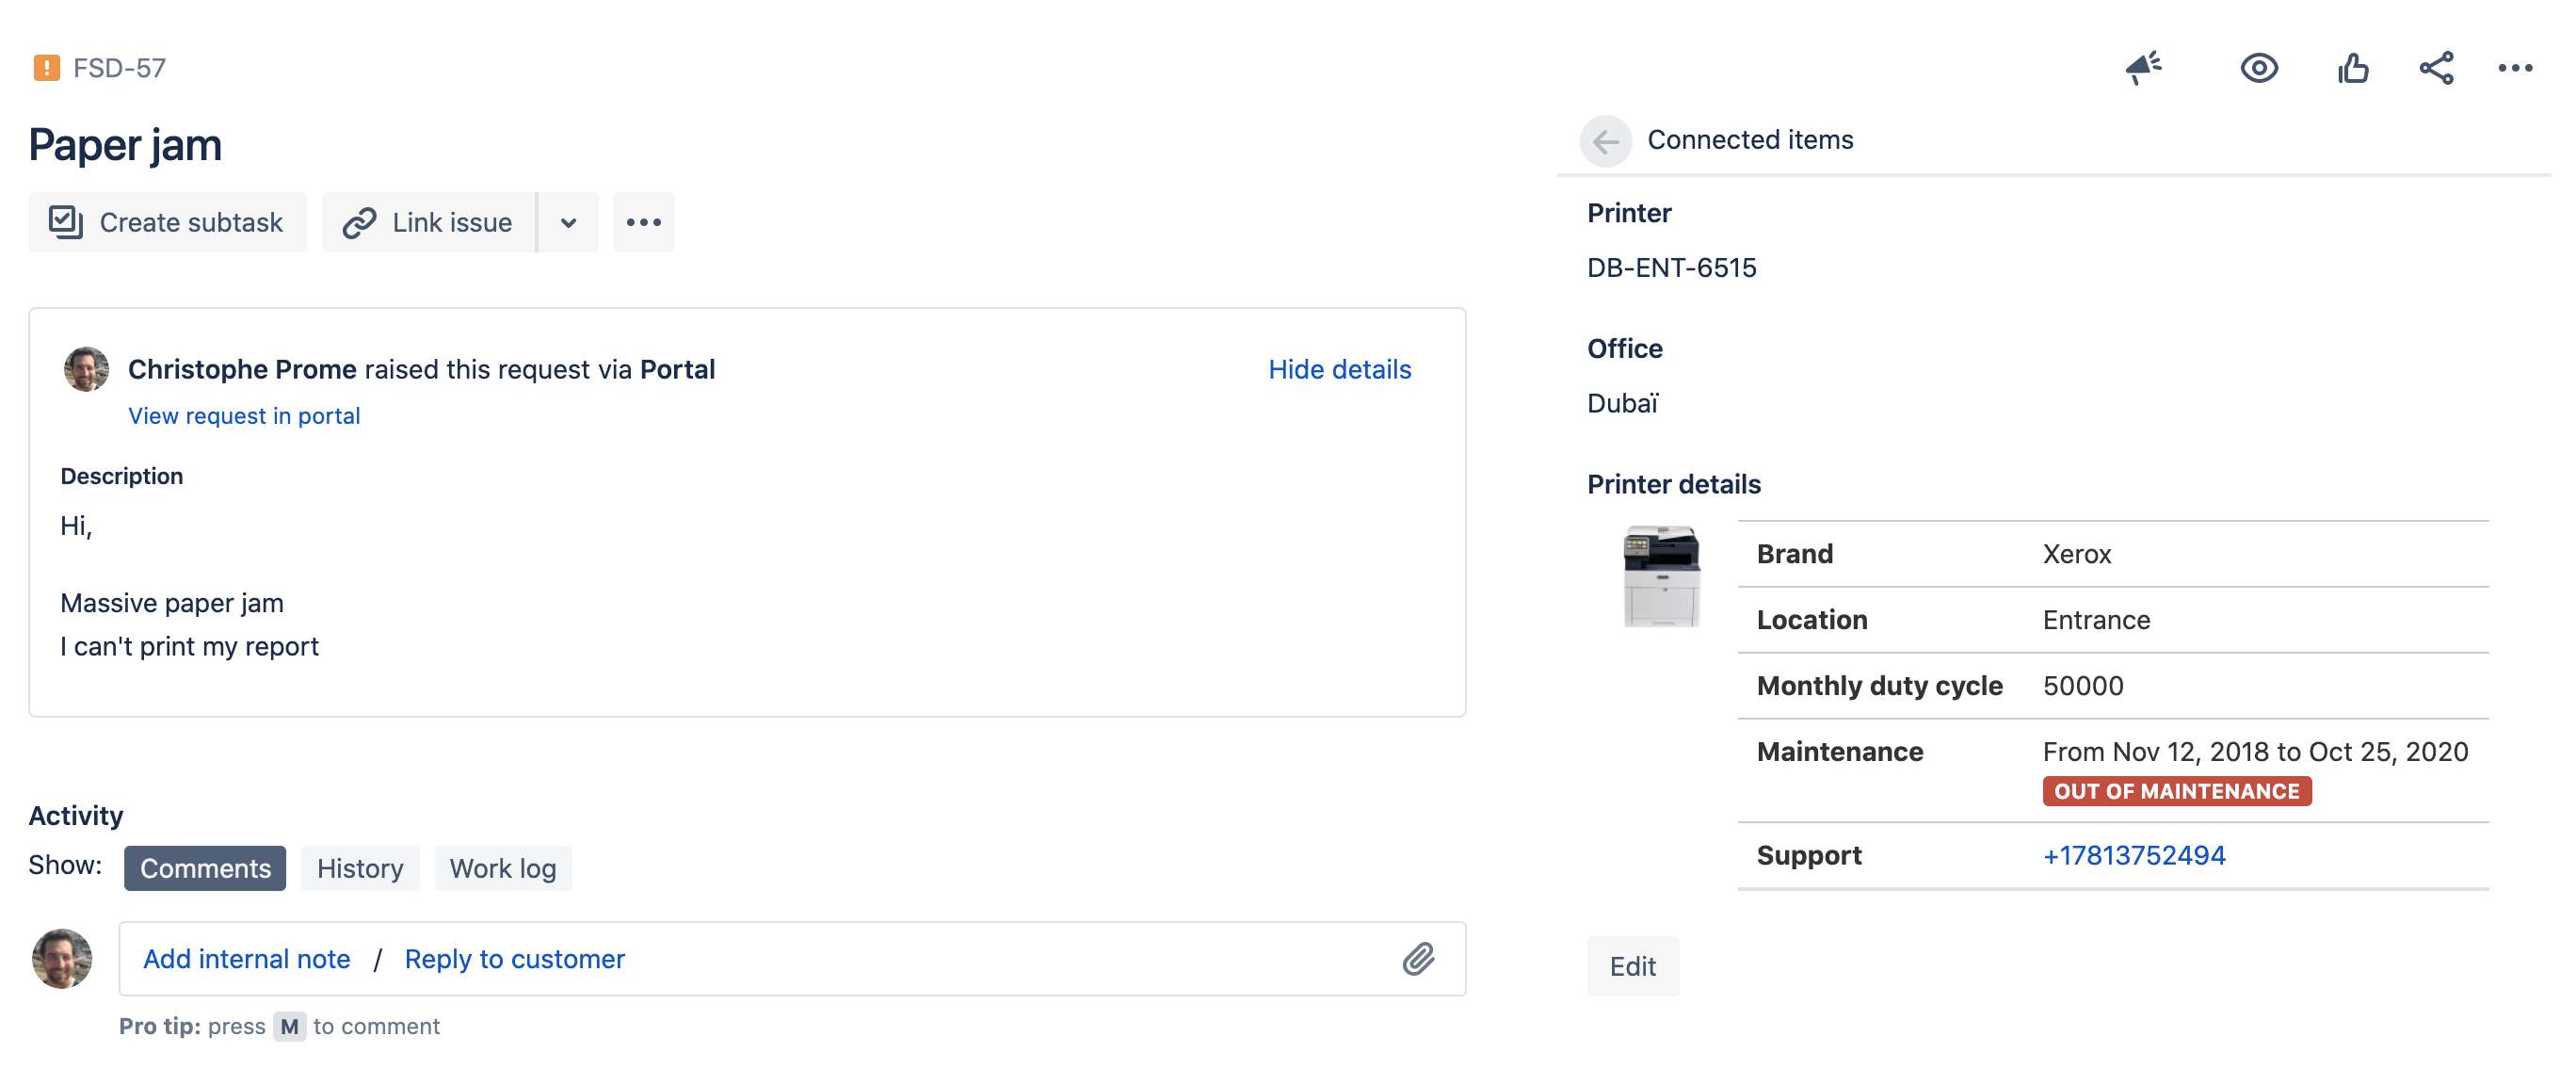Click the Xerox printer thumbnail image

[1661, 577]
